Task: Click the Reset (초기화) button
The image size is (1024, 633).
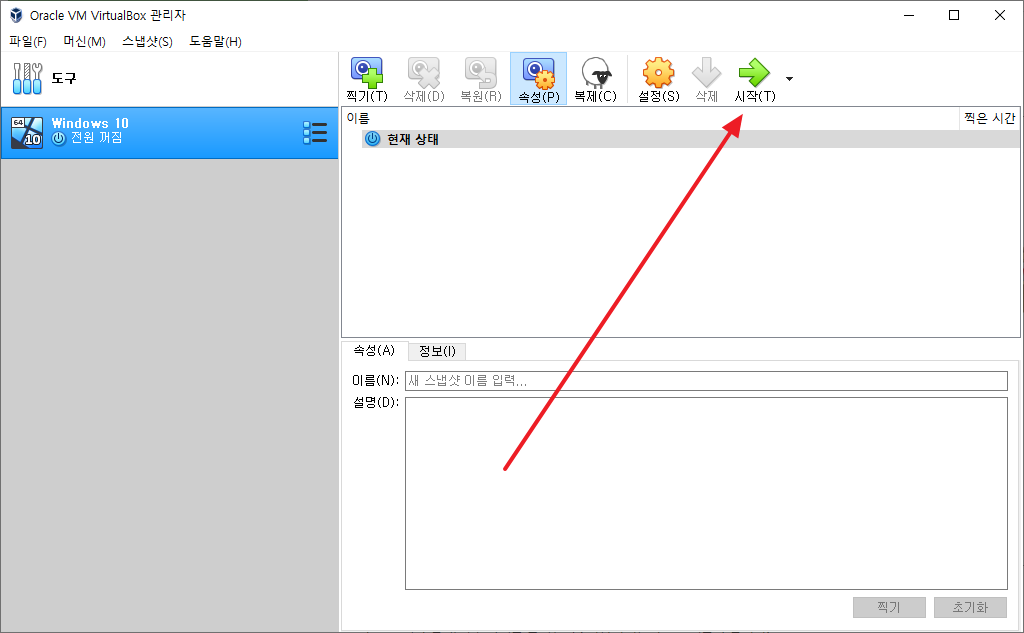Action: click(970, 608)
